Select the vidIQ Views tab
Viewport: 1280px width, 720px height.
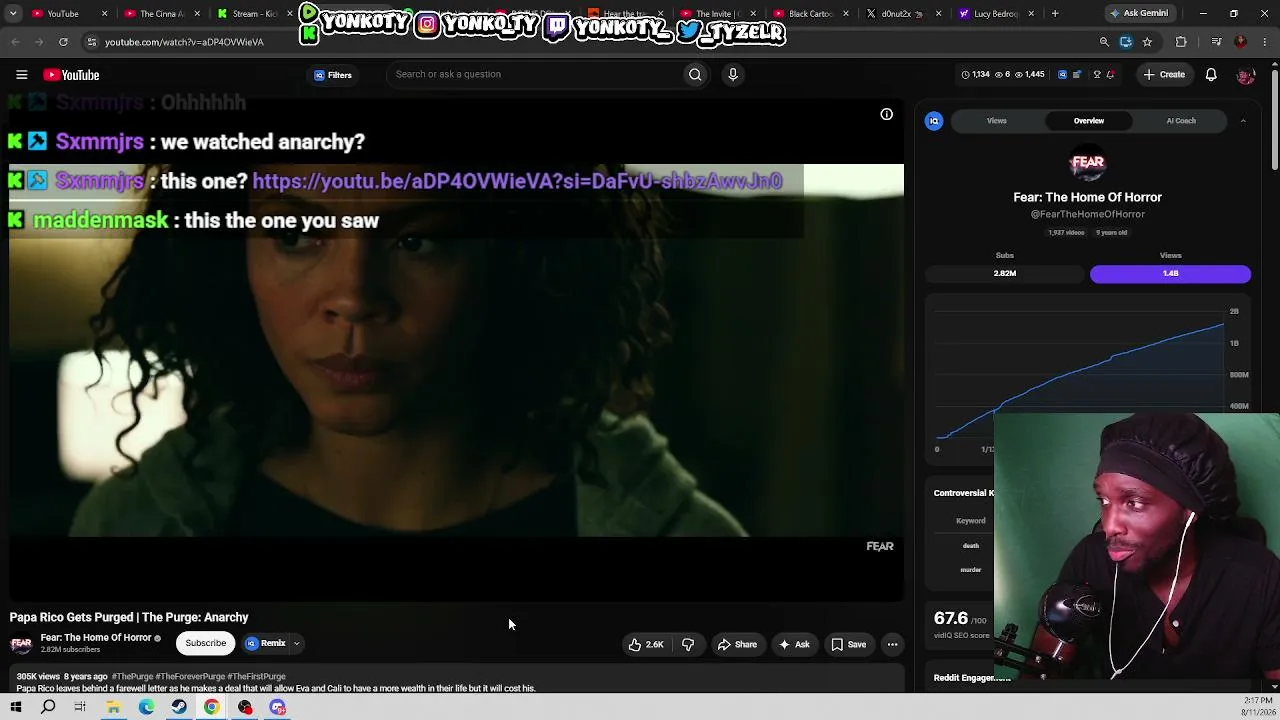(997, 121)
